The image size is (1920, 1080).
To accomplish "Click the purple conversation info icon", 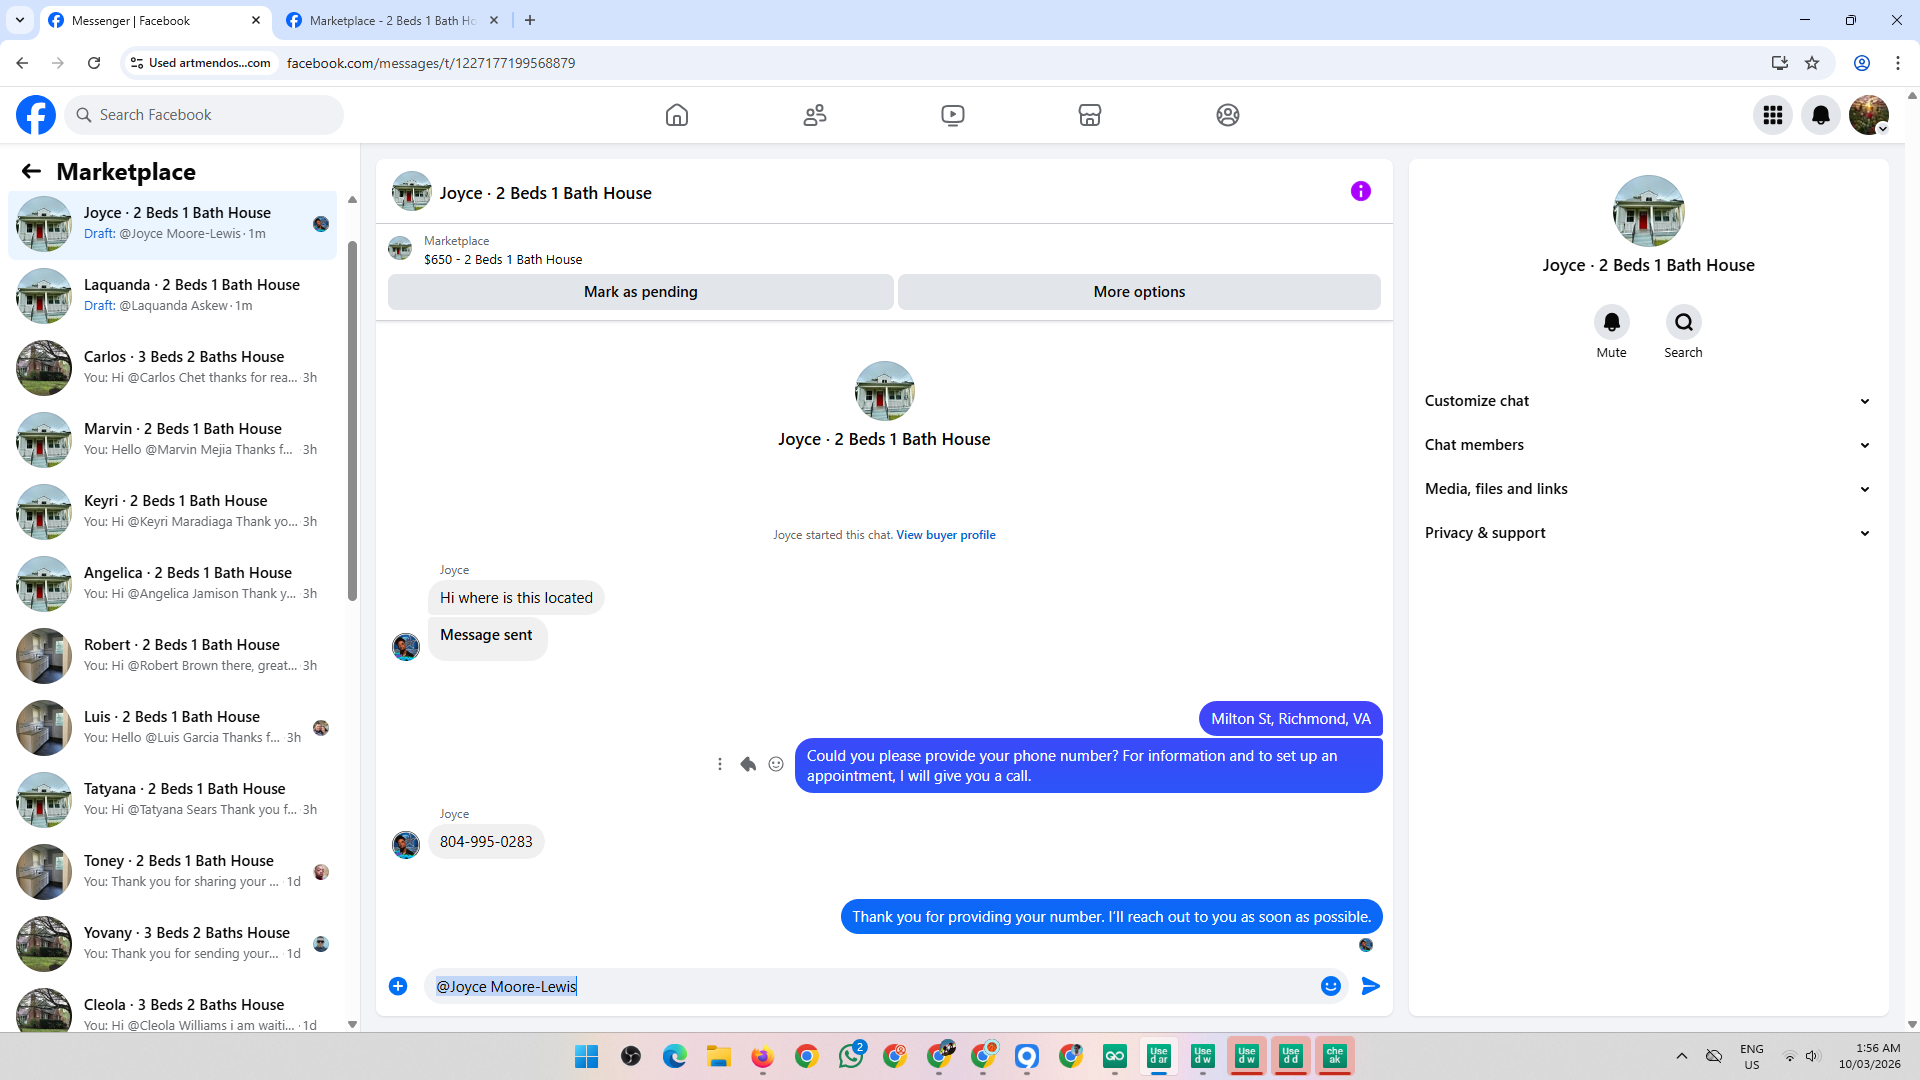I will 1360,191.
